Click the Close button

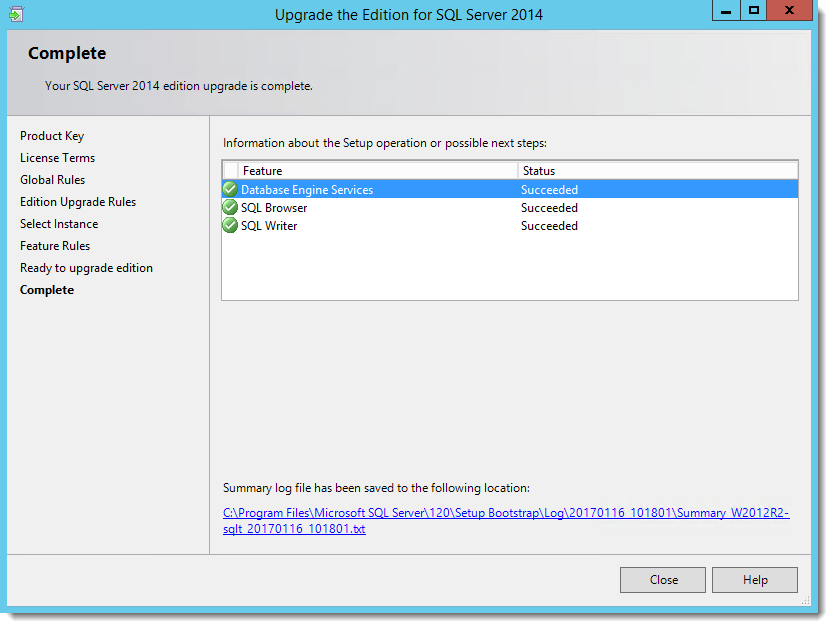pos(663,580)
